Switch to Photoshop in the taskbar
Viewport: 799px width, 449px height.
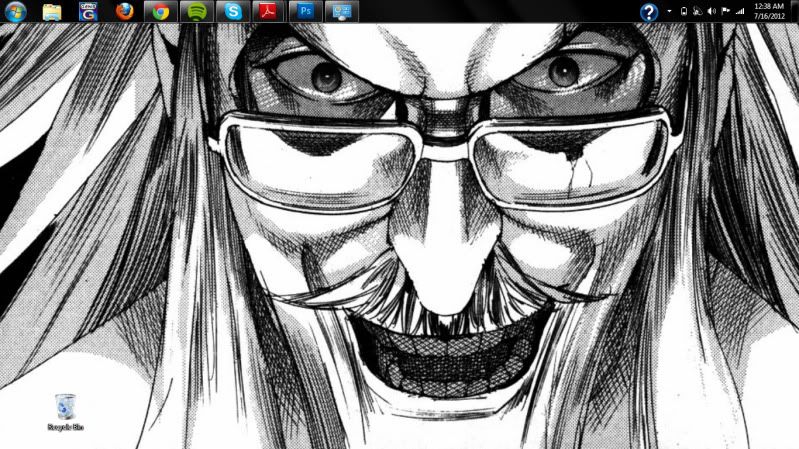pyautogui.click(x=305, y=11)
